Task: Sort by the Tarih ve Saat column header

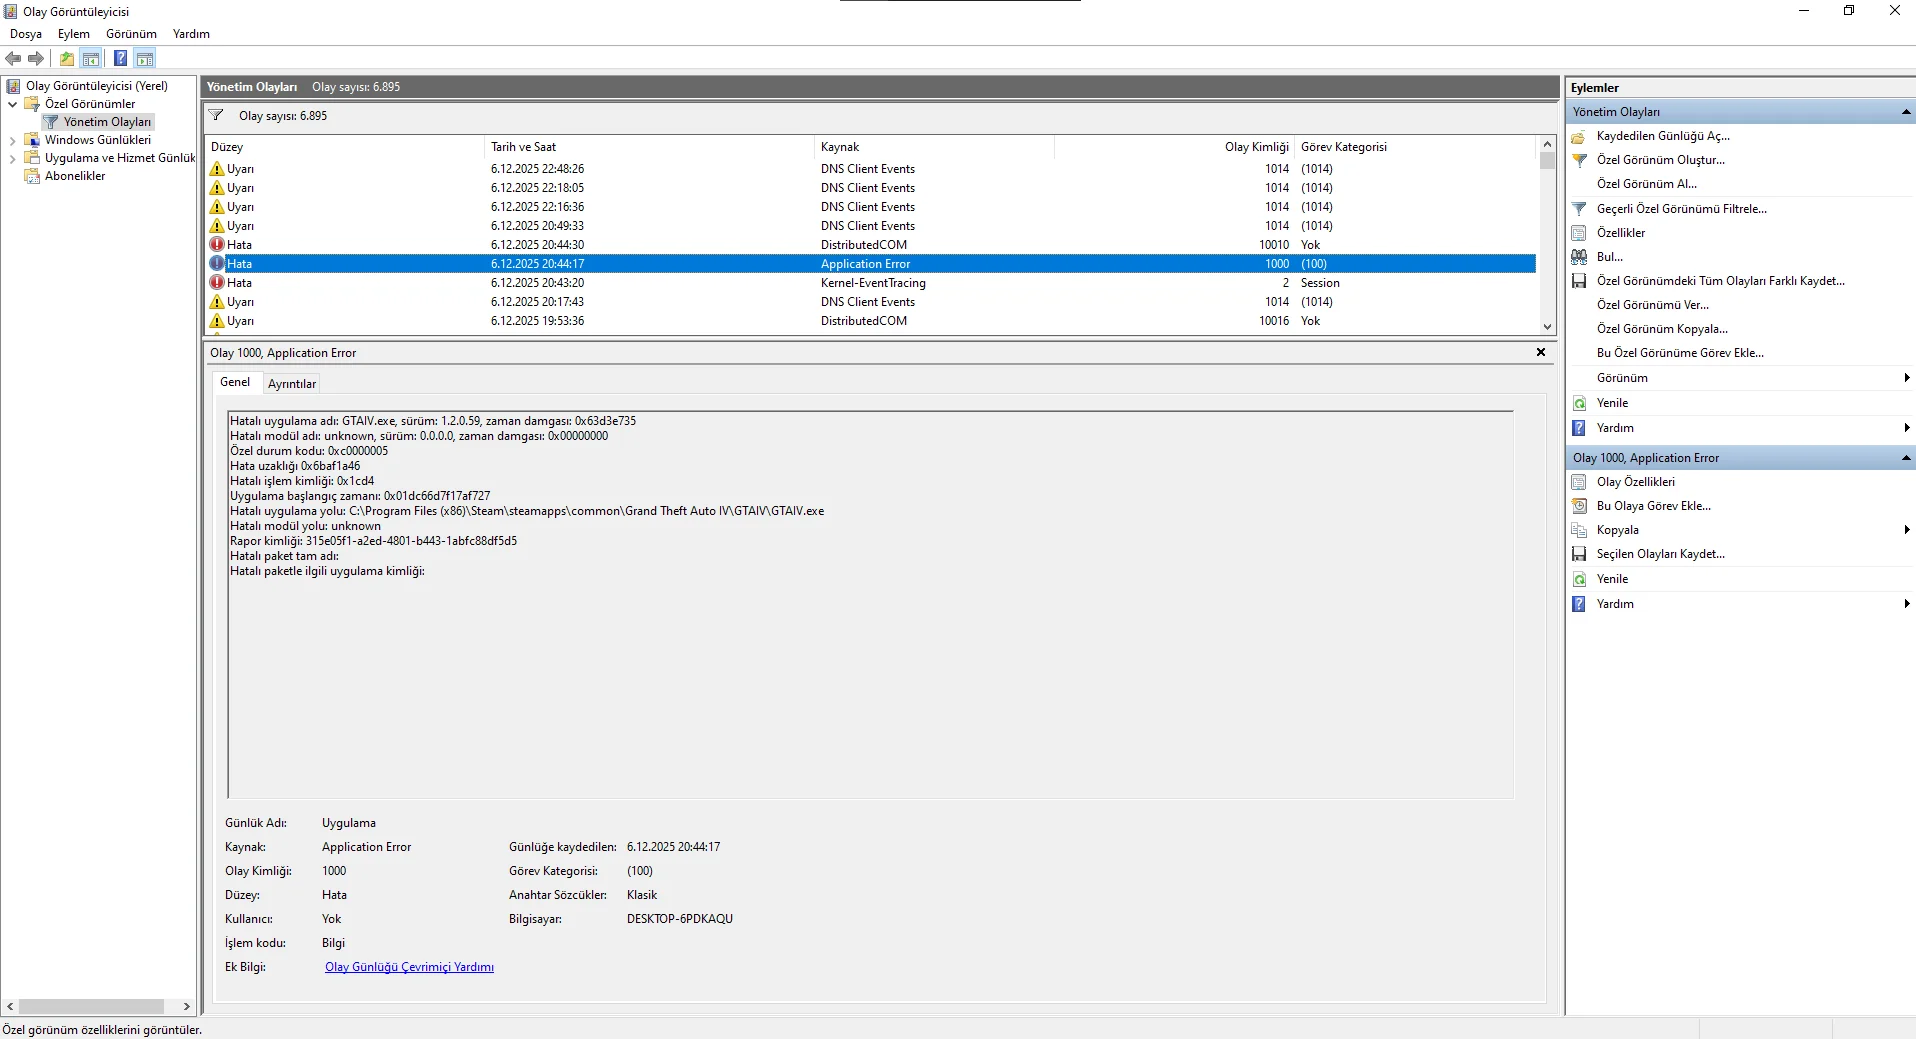Action: 649,147
